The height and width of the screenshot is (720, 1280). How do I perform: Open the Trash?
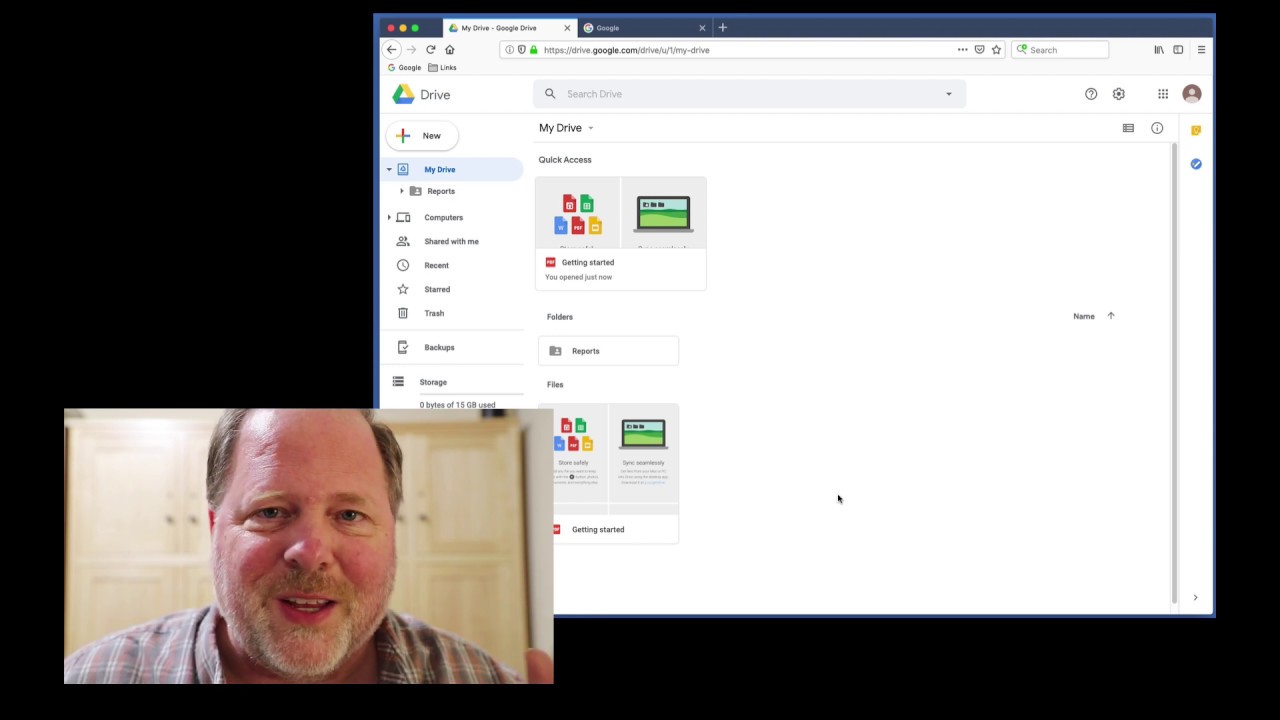pos(433,313)
